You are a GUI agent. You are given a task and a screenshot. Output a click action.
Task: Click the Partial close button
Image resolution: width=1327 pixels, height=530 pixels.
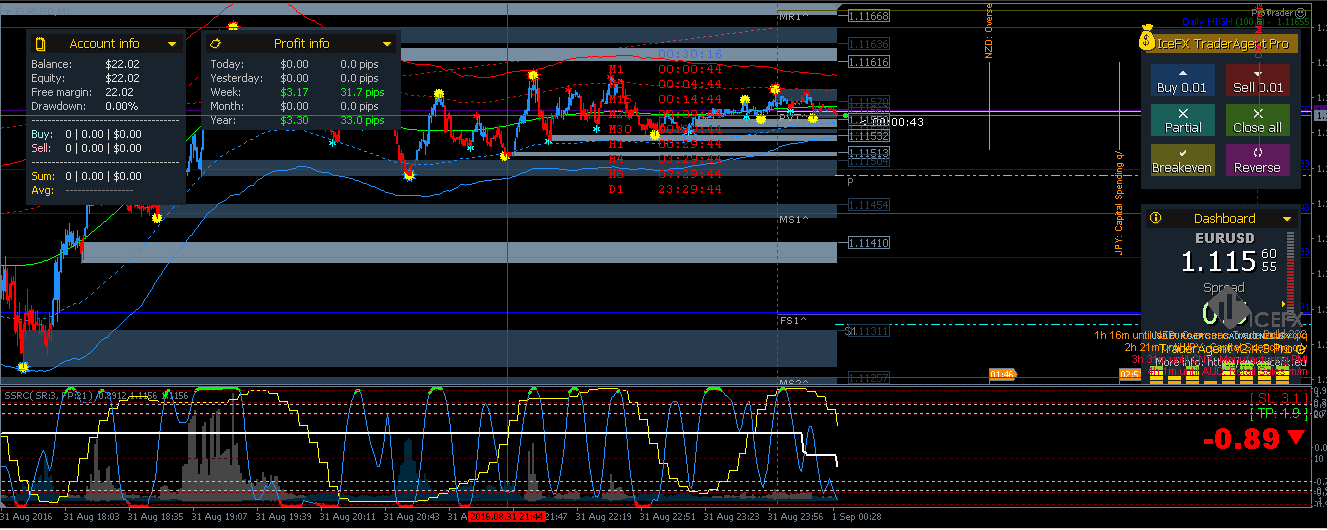[x=1182, y=120]
